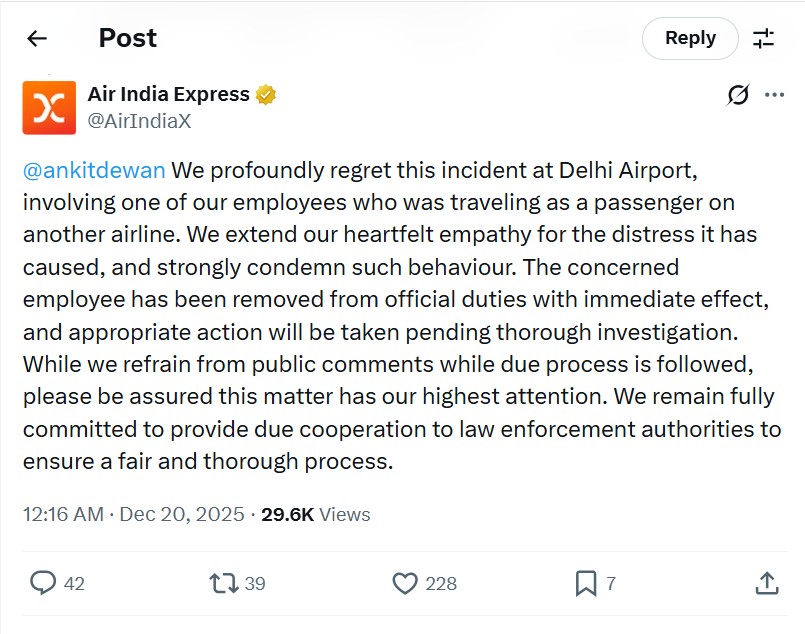Click the Grok icon beside the post
This screenshot has width=805, height=634.
[x=738, y=95]
